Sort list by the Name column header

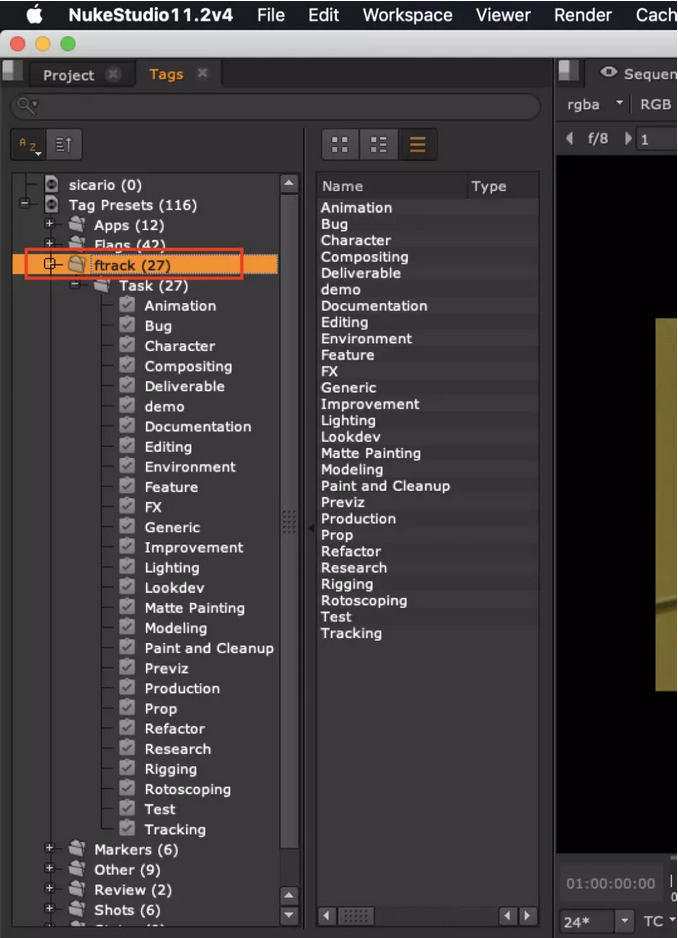(391, 186)
